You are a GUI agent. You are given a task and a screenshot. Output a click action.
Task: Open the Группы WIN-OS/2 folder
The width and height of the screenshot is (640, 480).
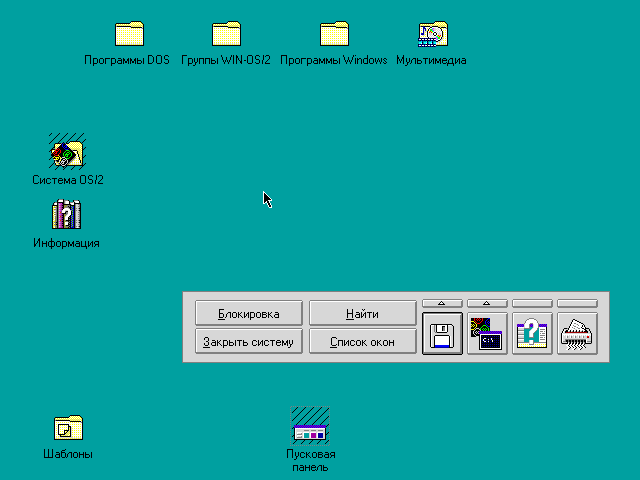tap(226, 35)
